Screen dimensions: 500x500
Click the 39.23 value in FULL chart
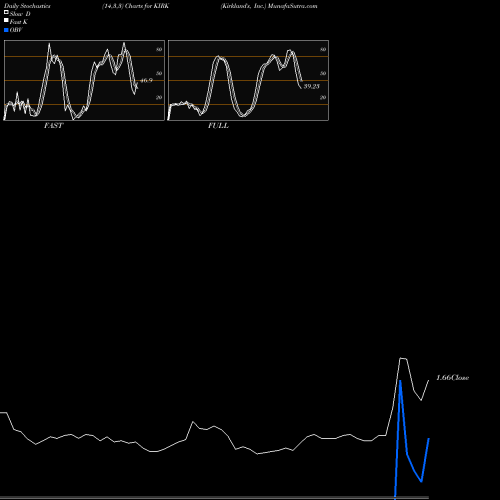(312, 86)
